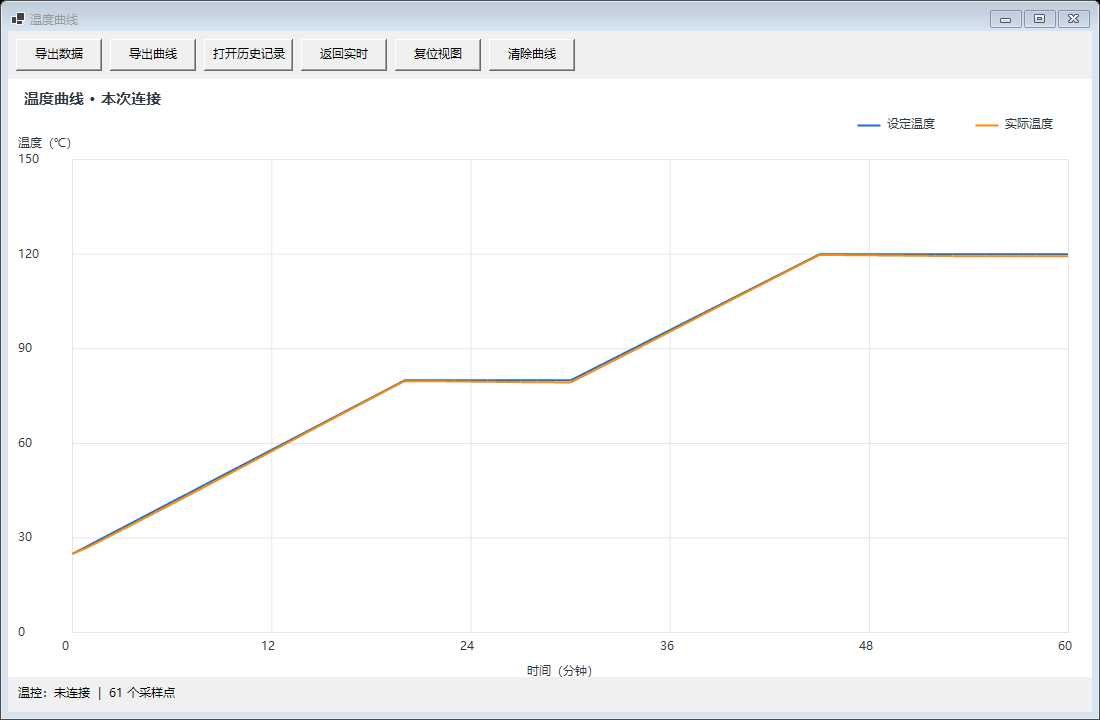Click the 150 Y-axis tick label
1100x720 pixels.
click(x=29, y=159)
